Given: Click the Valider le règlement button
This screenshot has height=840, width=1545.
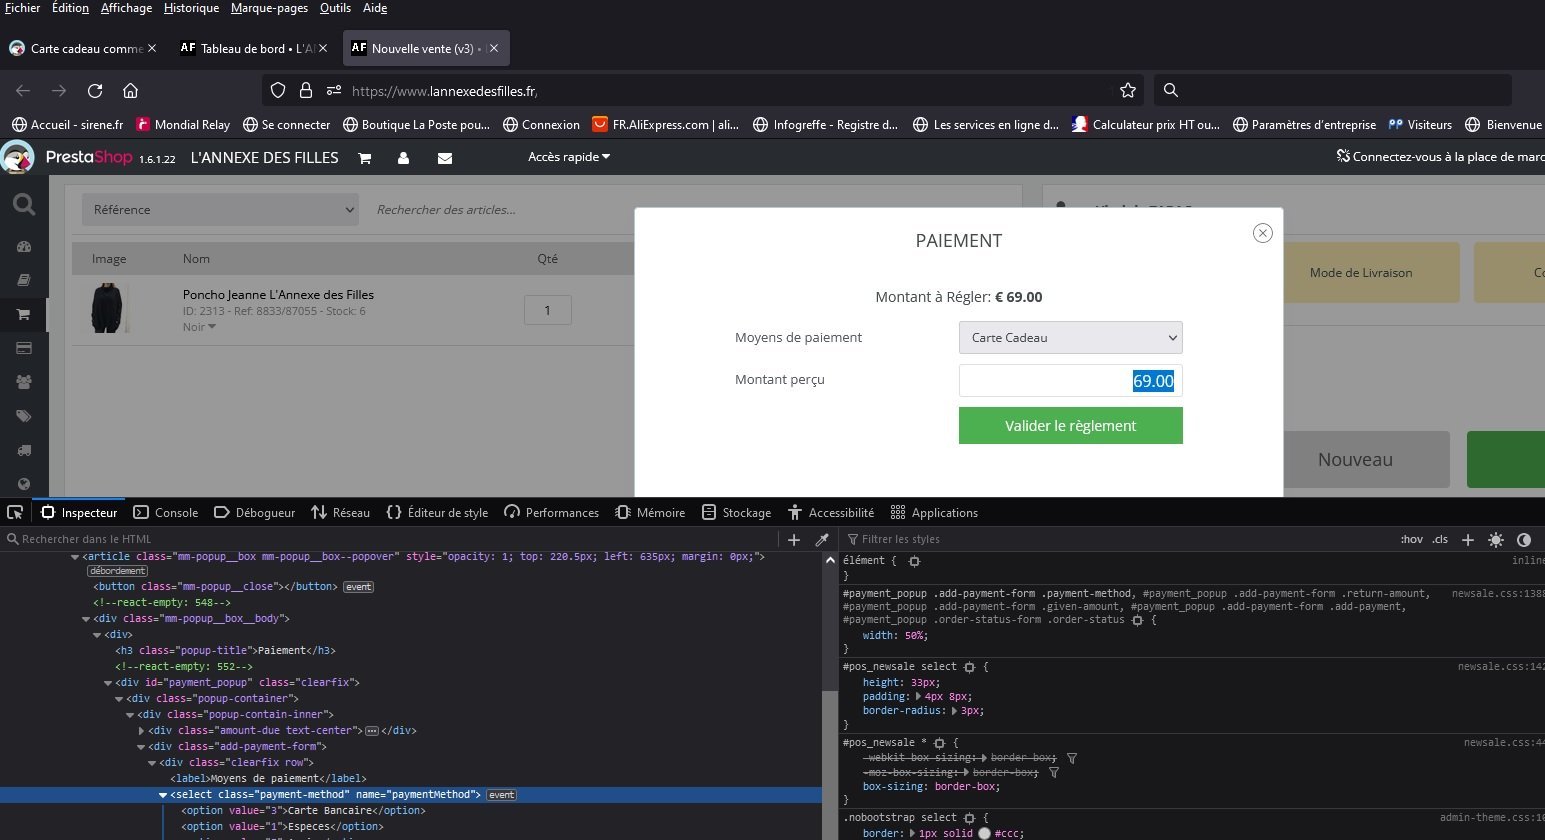Looking at the screenshot, I should click(x=1070, y=425).
